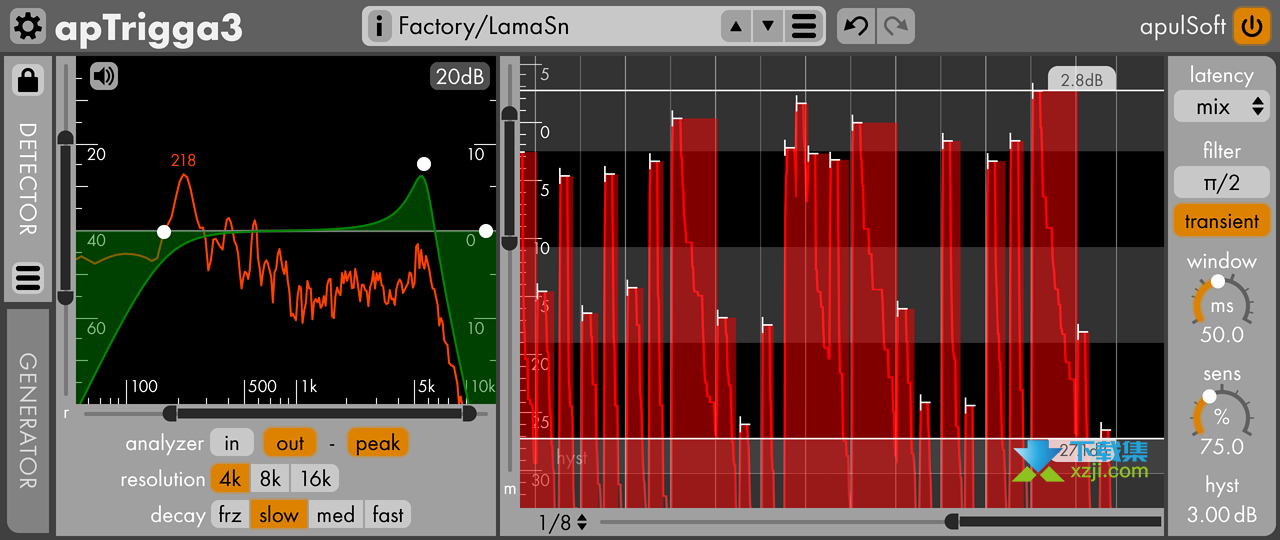1280x540 pixels.
Task: Click the apTrigga3 title
Action: [149, 28]
